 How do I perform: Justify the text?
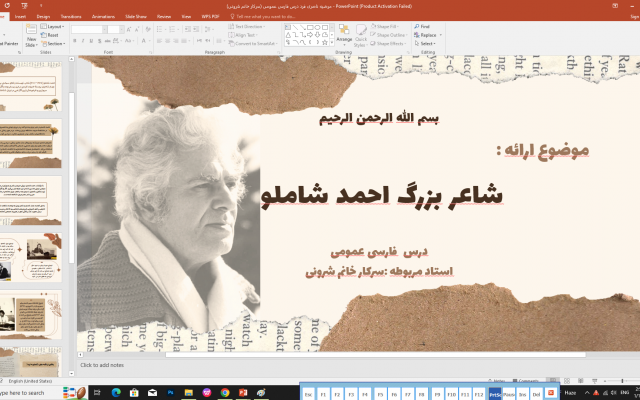(x=185, y=41)
